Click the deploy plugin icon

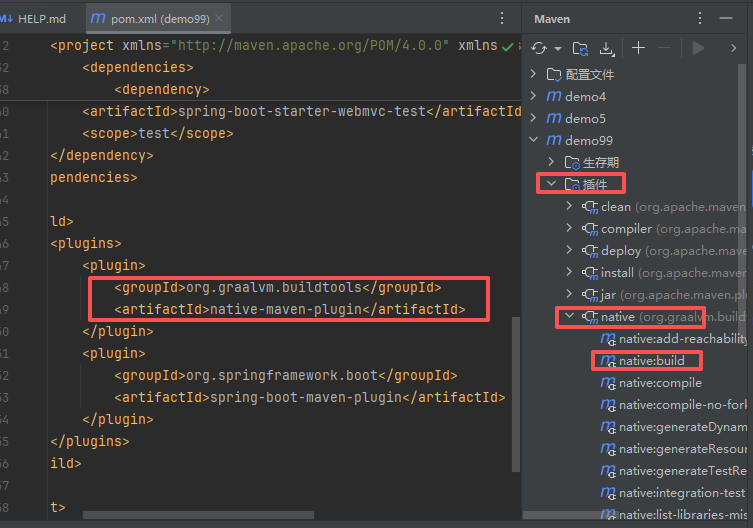pos(590,251)
